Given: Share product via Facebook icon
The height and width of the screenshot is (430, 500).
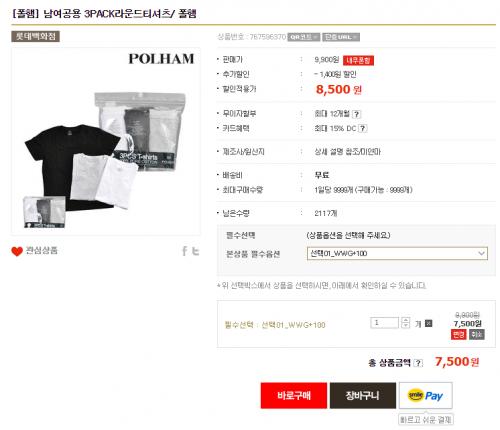Looking at the screenshot, I should (184, 251).
